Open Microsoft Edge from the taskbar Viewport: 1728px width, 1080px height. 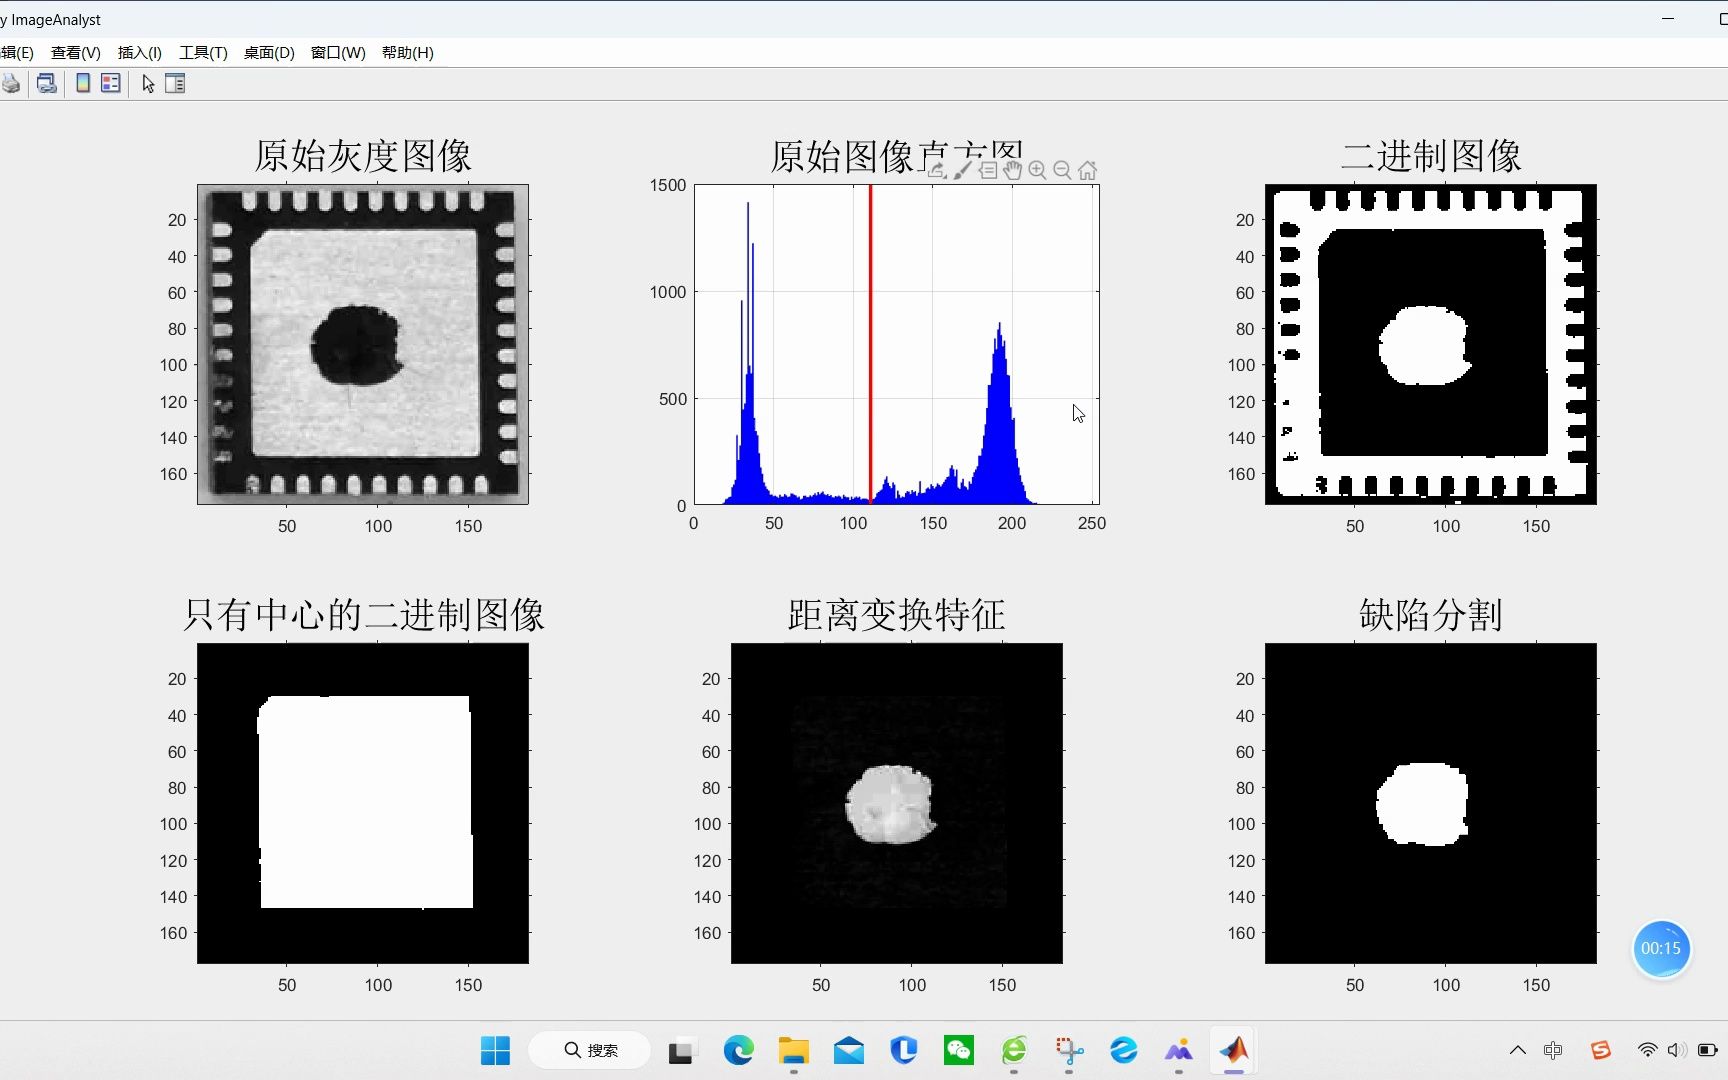(738, 1050)
